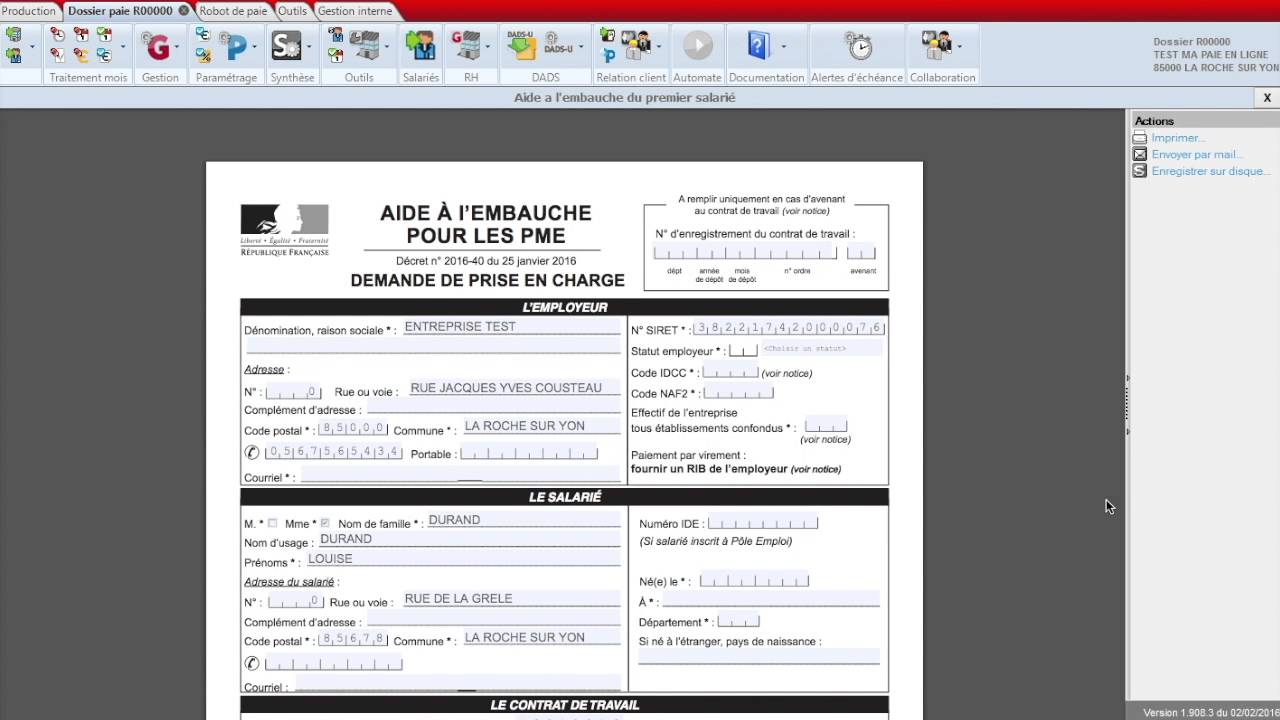Expand the RH dropdown arrow
This screenshot has height=720, width=1280.
coord(487,46)
